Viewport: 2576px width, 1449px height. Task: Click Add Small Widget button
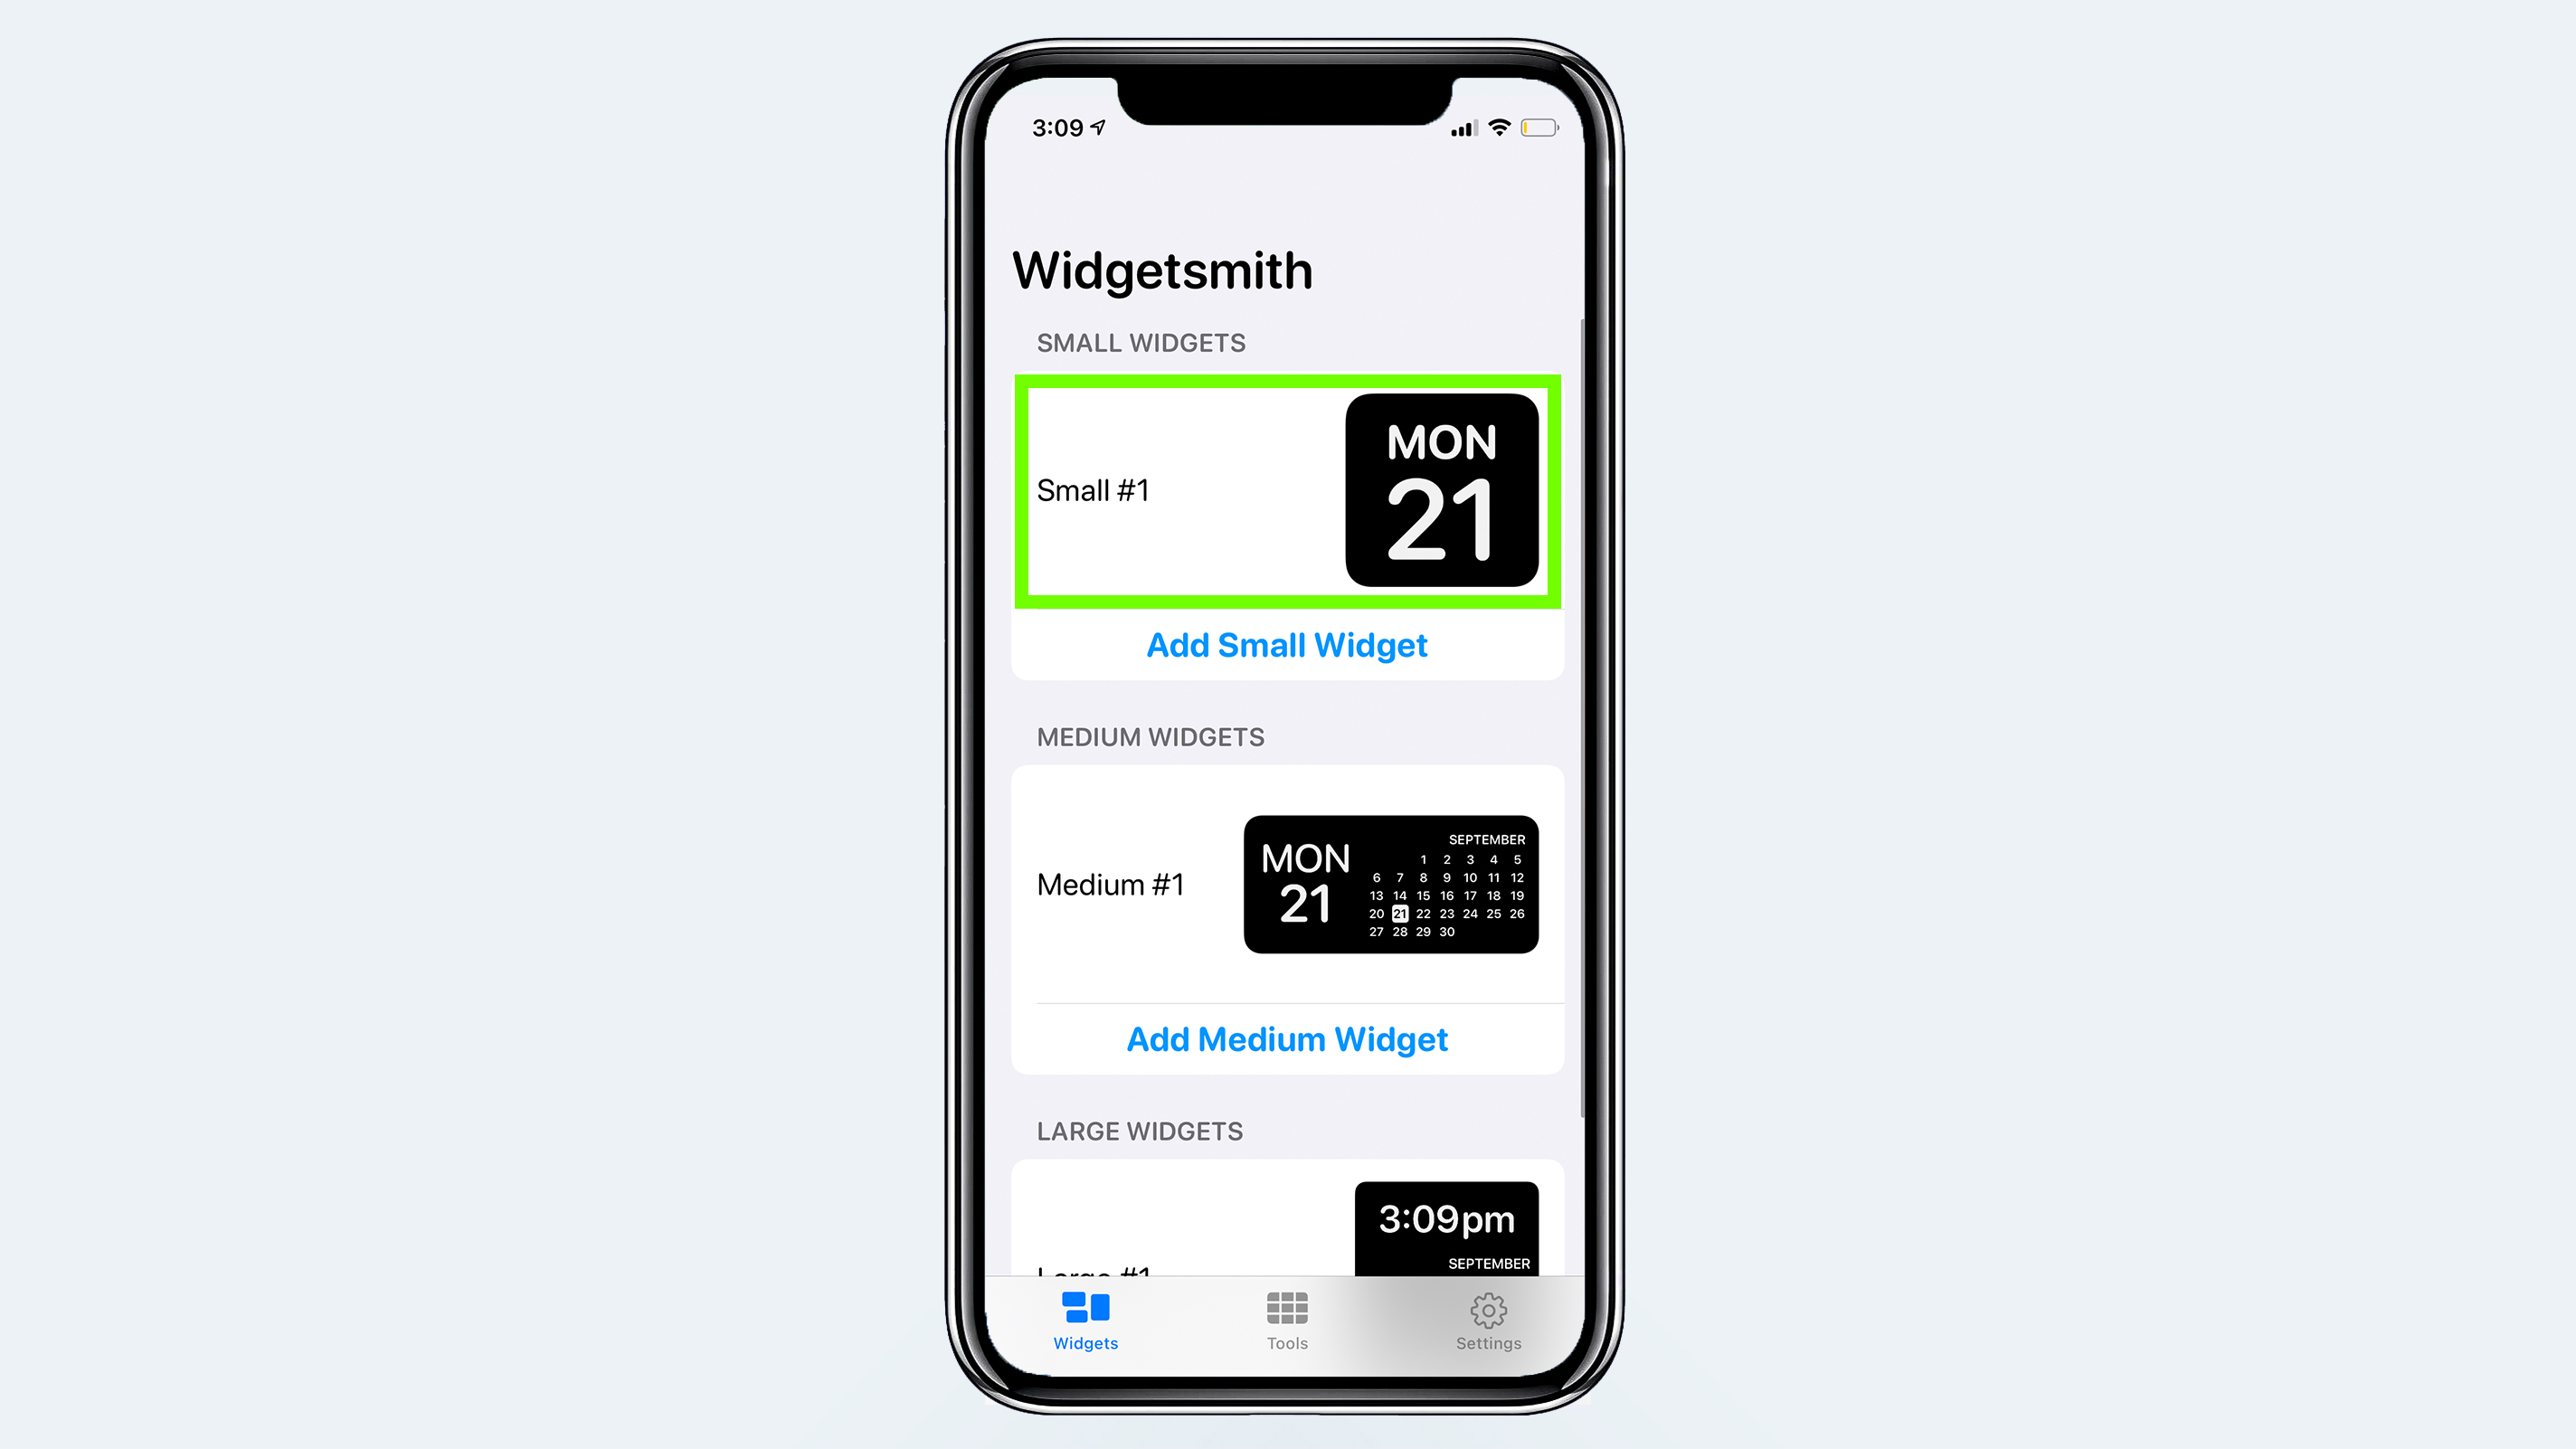pos(1286,644)
